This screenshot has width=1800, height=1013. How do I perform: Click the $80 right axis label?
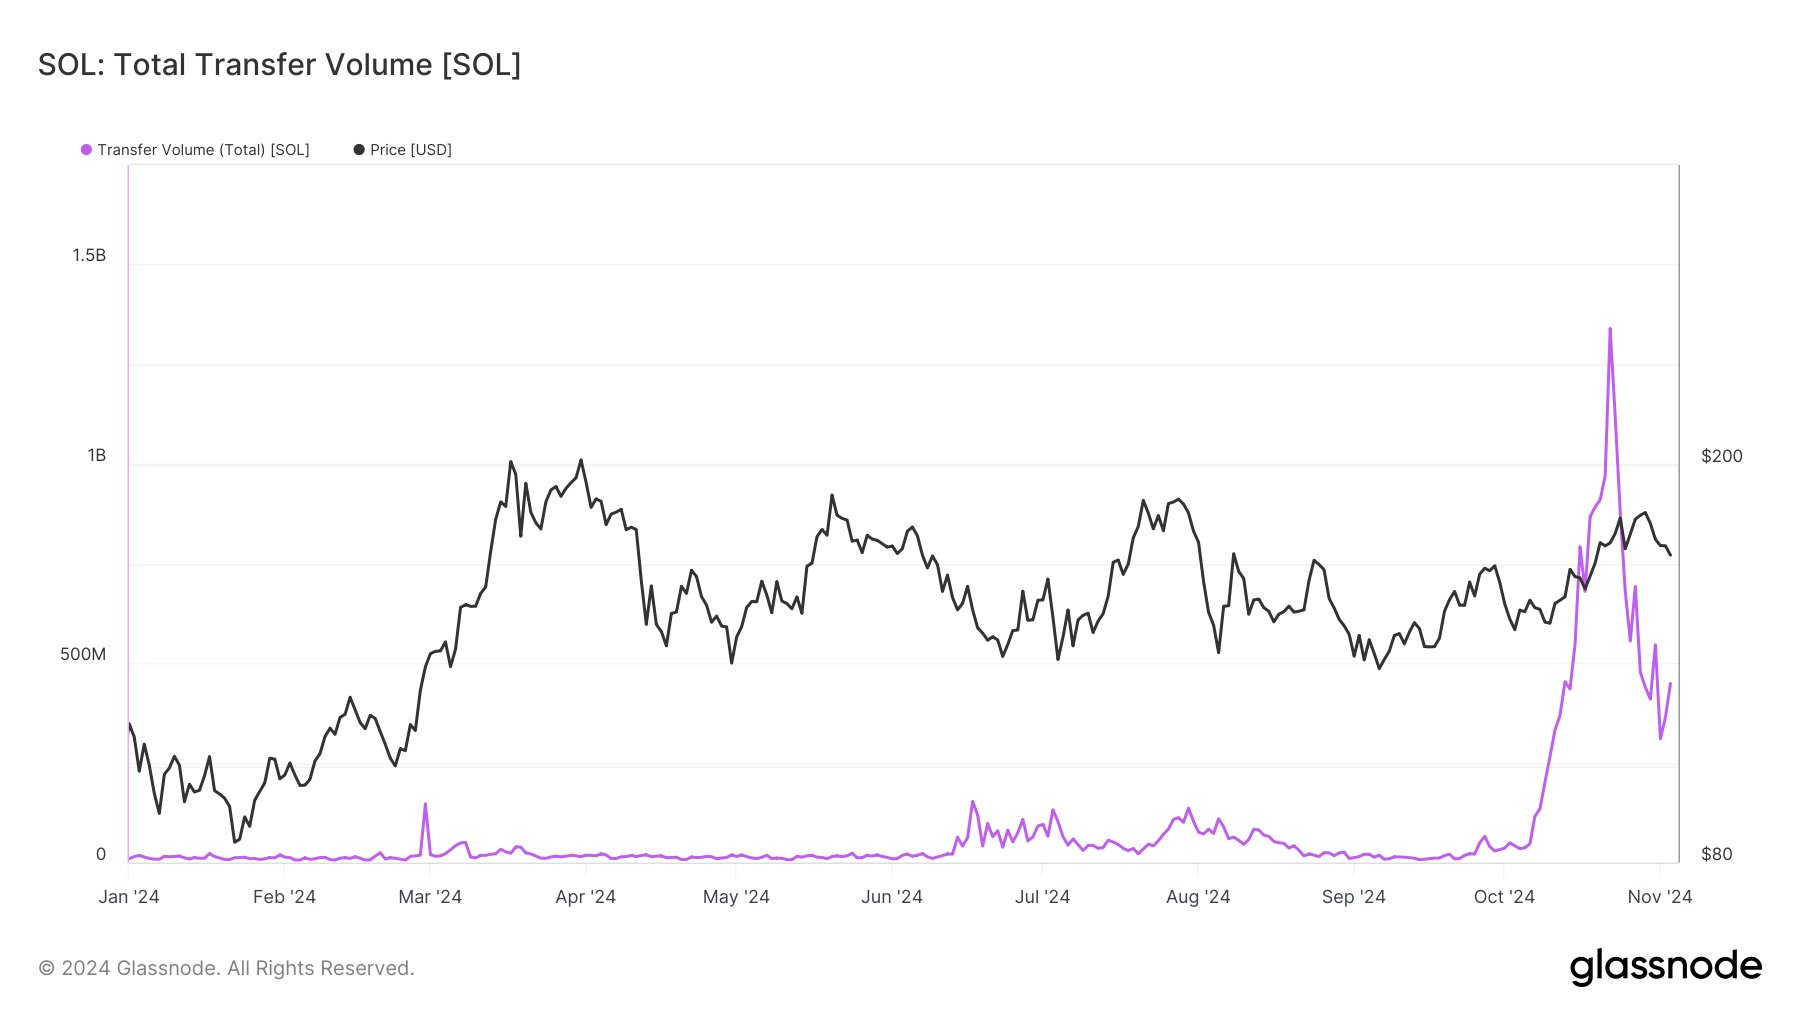pyautogui.click(x=1716, y=854)
